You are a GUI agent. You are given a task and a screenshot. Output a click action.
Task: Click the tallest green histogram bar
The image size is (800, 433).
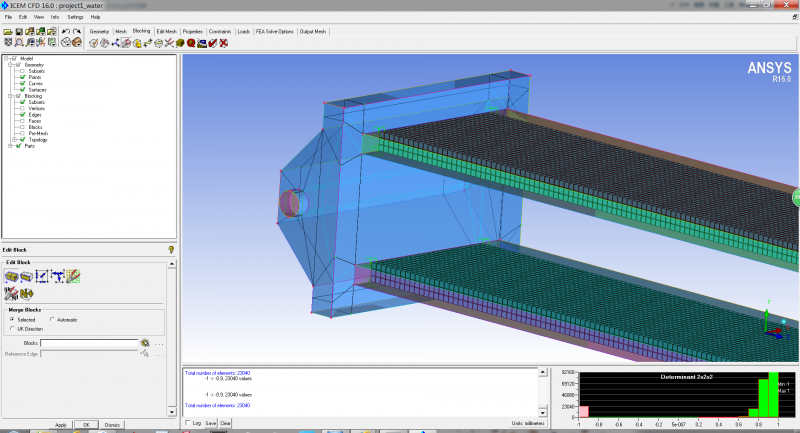point(773,393)
